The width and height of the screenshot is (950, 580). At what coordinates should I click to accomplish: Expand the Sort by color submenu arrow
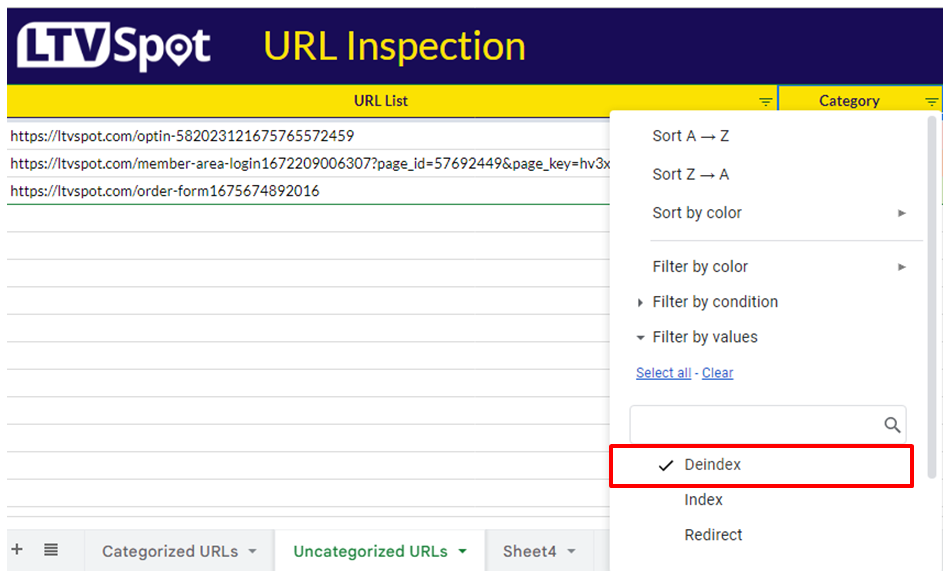[x=902, y=213]
